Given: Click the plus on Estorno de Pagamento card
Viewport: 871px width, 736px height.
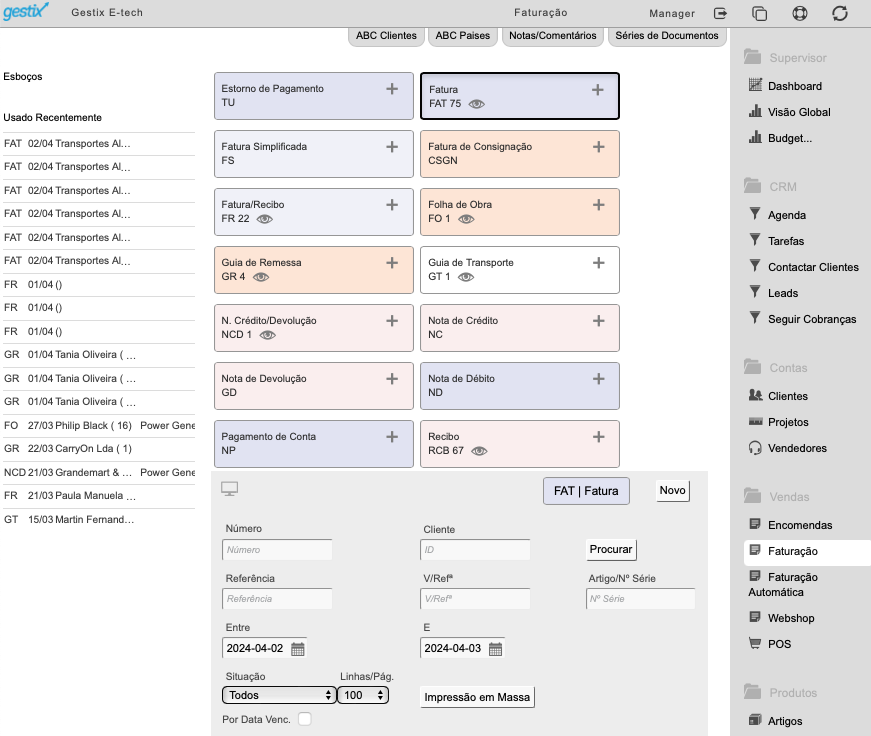Looking at the screenshot, I should (x=392, y=89).
